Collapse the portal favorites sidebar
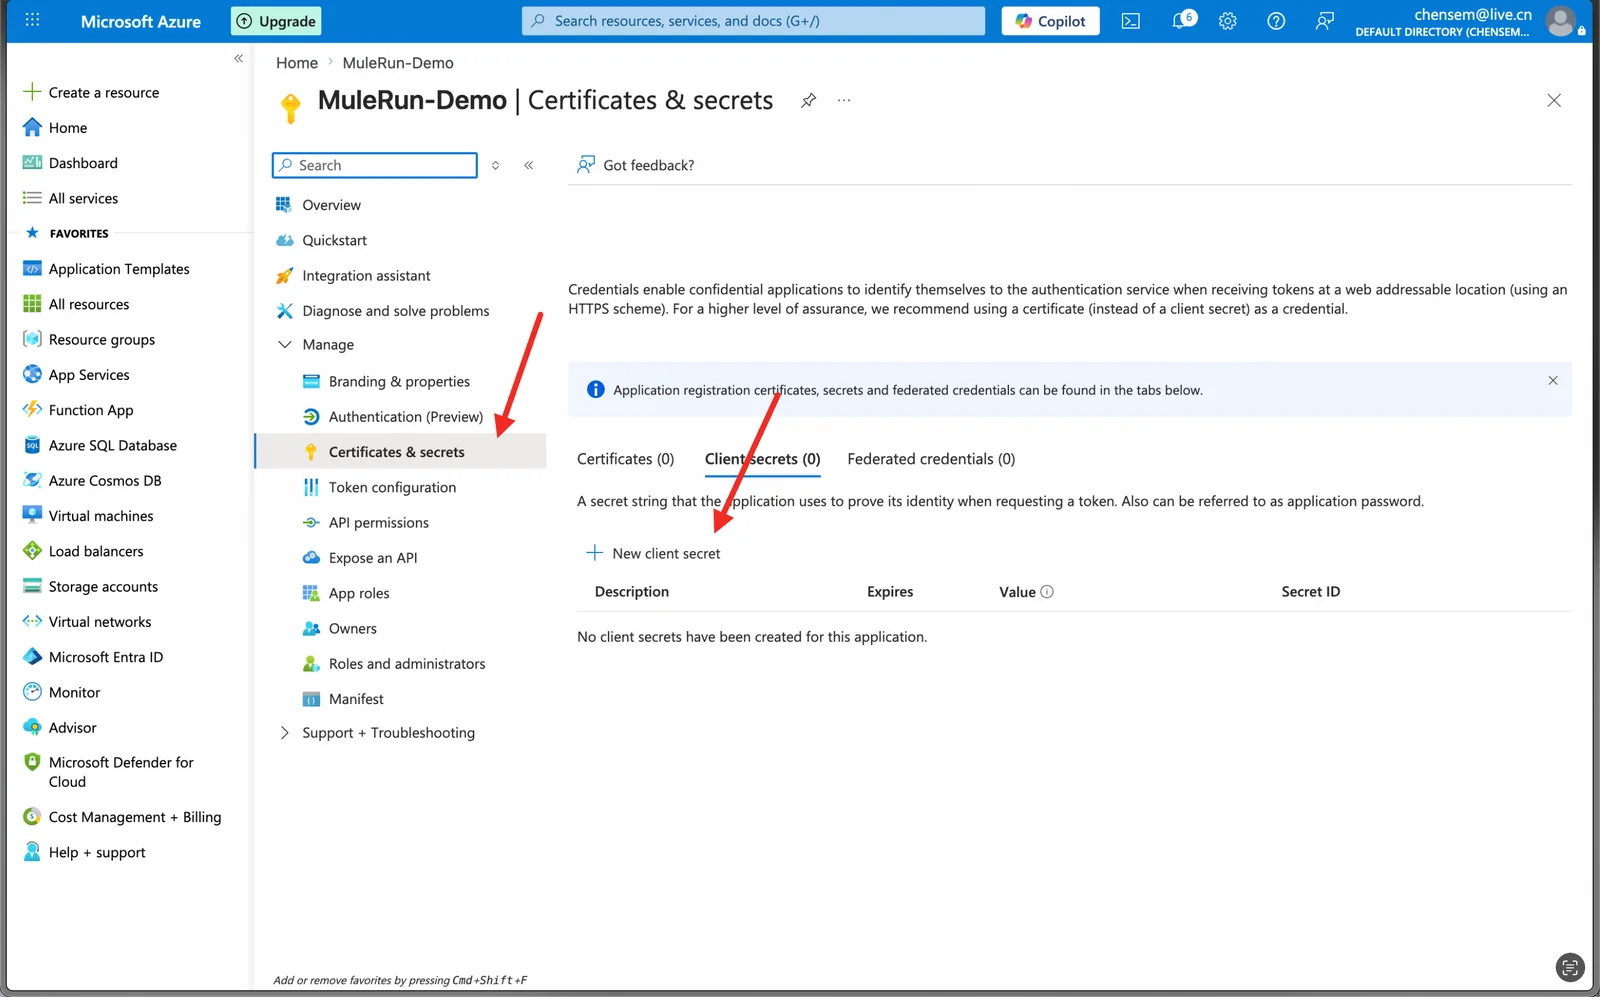Image resolution: width=1600 pixels, height=997 pixels. [x=238, y=58]
